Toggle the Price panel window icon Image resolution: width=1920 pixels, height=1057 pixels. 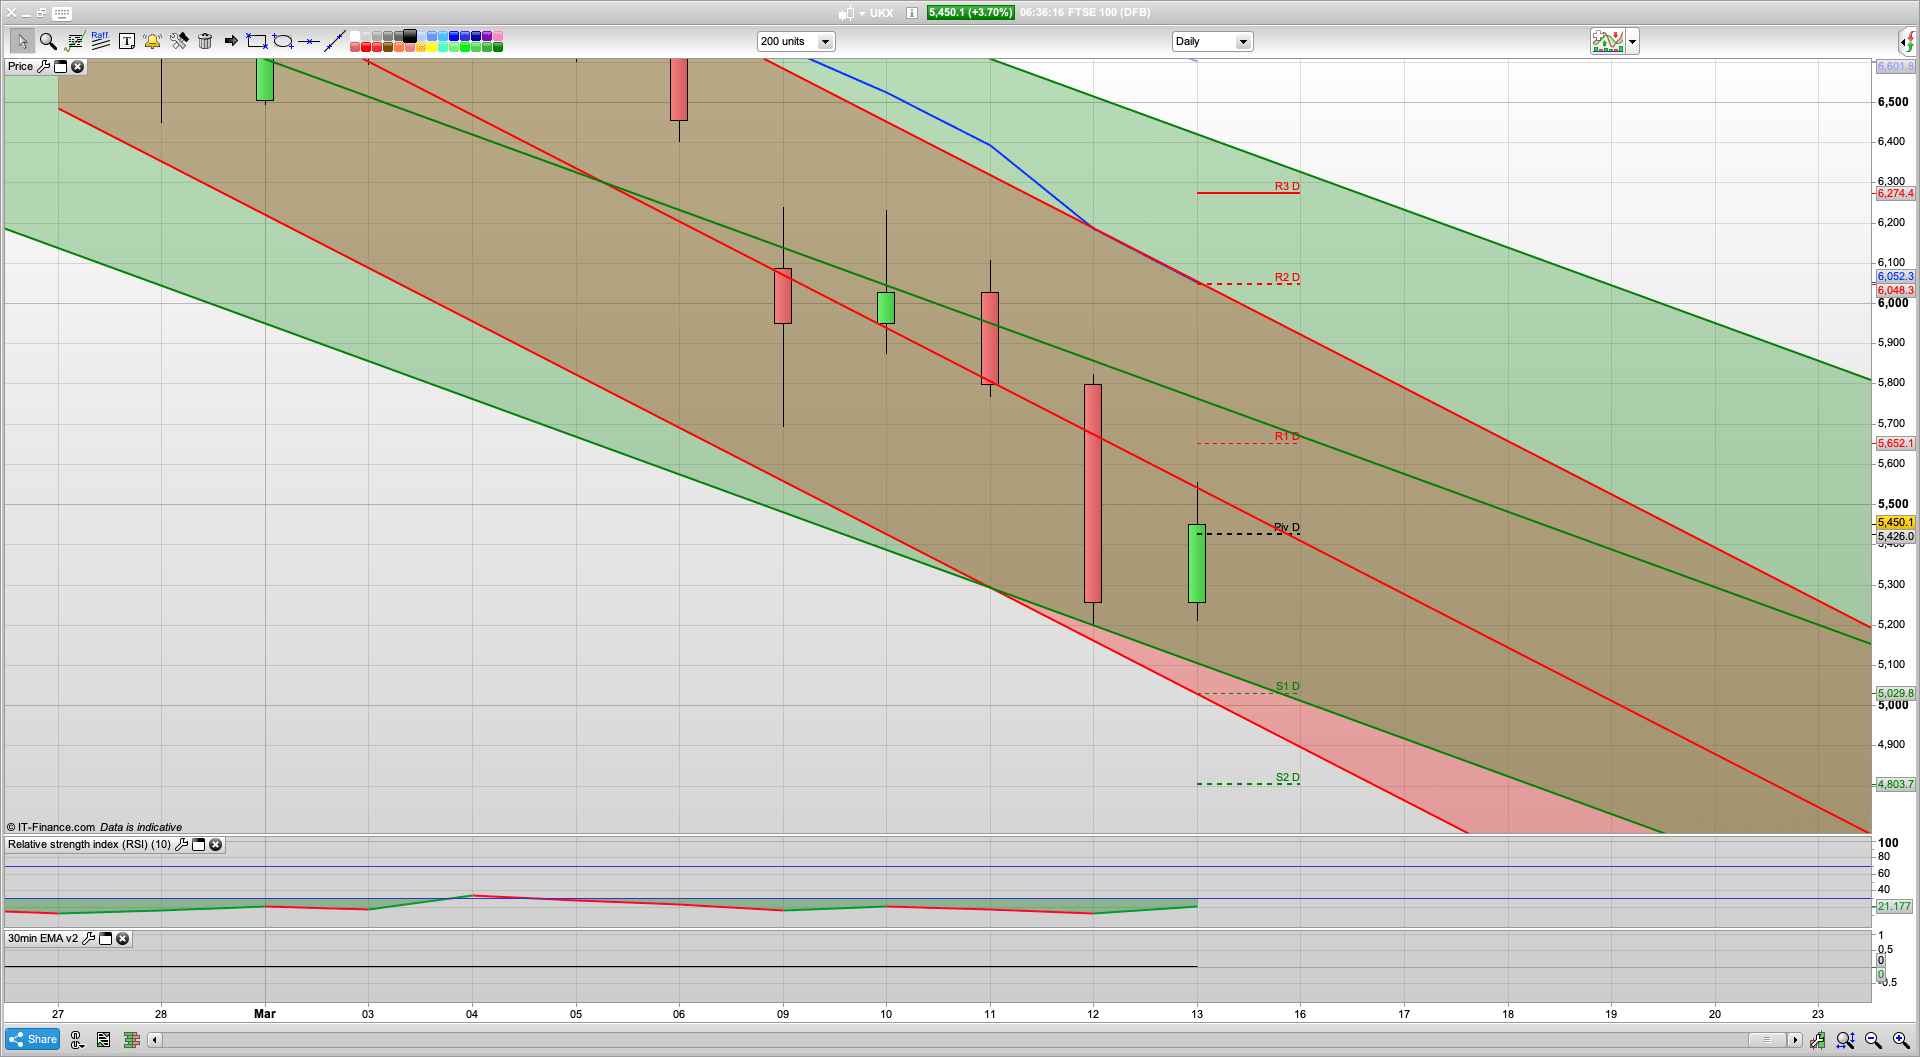(x=60, y=67)
